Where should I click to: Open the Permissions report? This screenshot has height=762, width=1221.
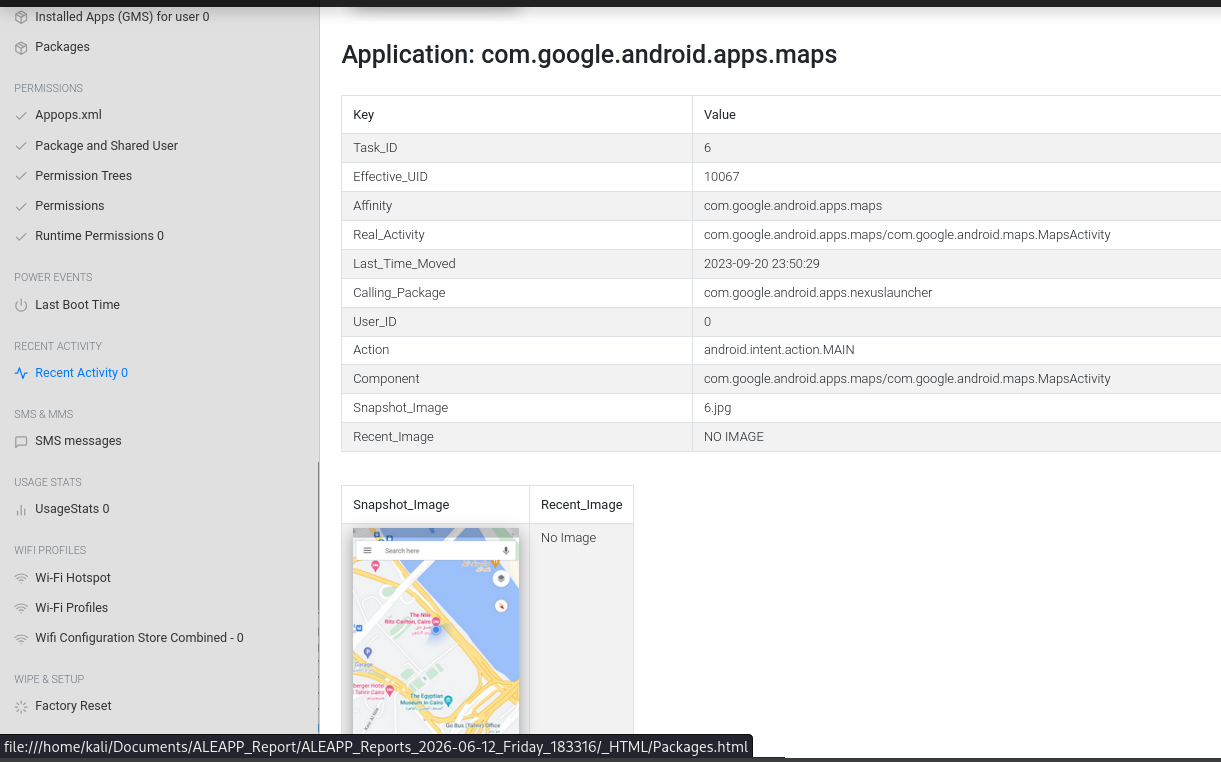[x=69, y=206]
